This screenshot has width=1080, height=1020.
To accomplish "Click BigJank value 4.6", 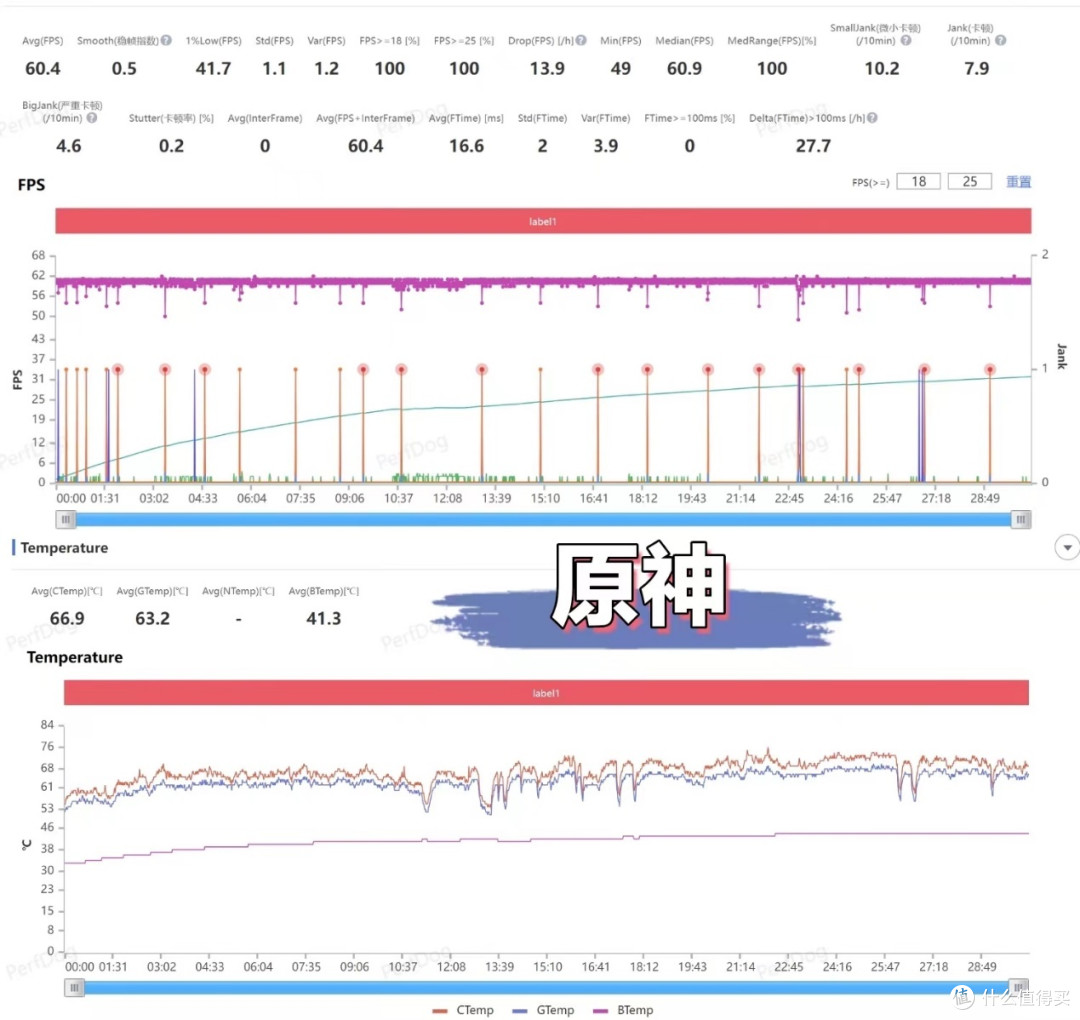I will point(69,146).
